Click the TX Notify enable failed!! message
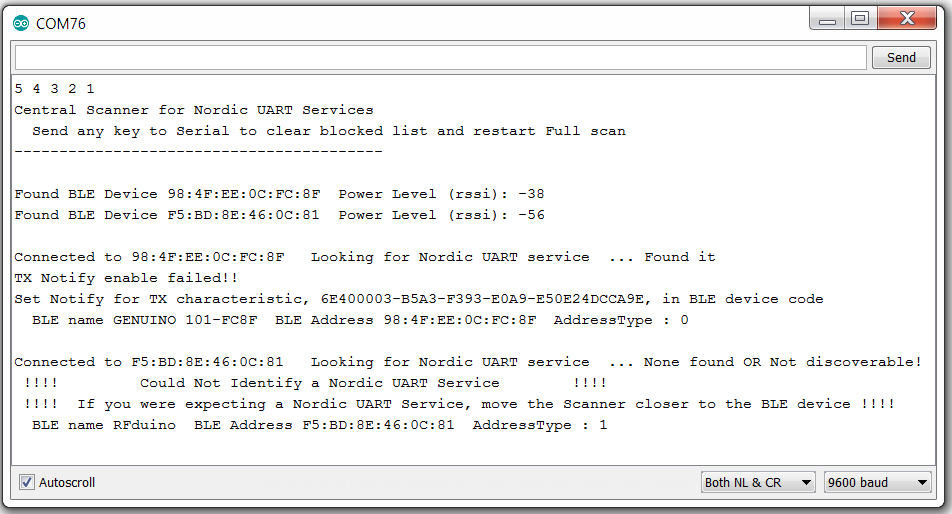The height and width of the screenshot is (514, 952). click(126, 278)
